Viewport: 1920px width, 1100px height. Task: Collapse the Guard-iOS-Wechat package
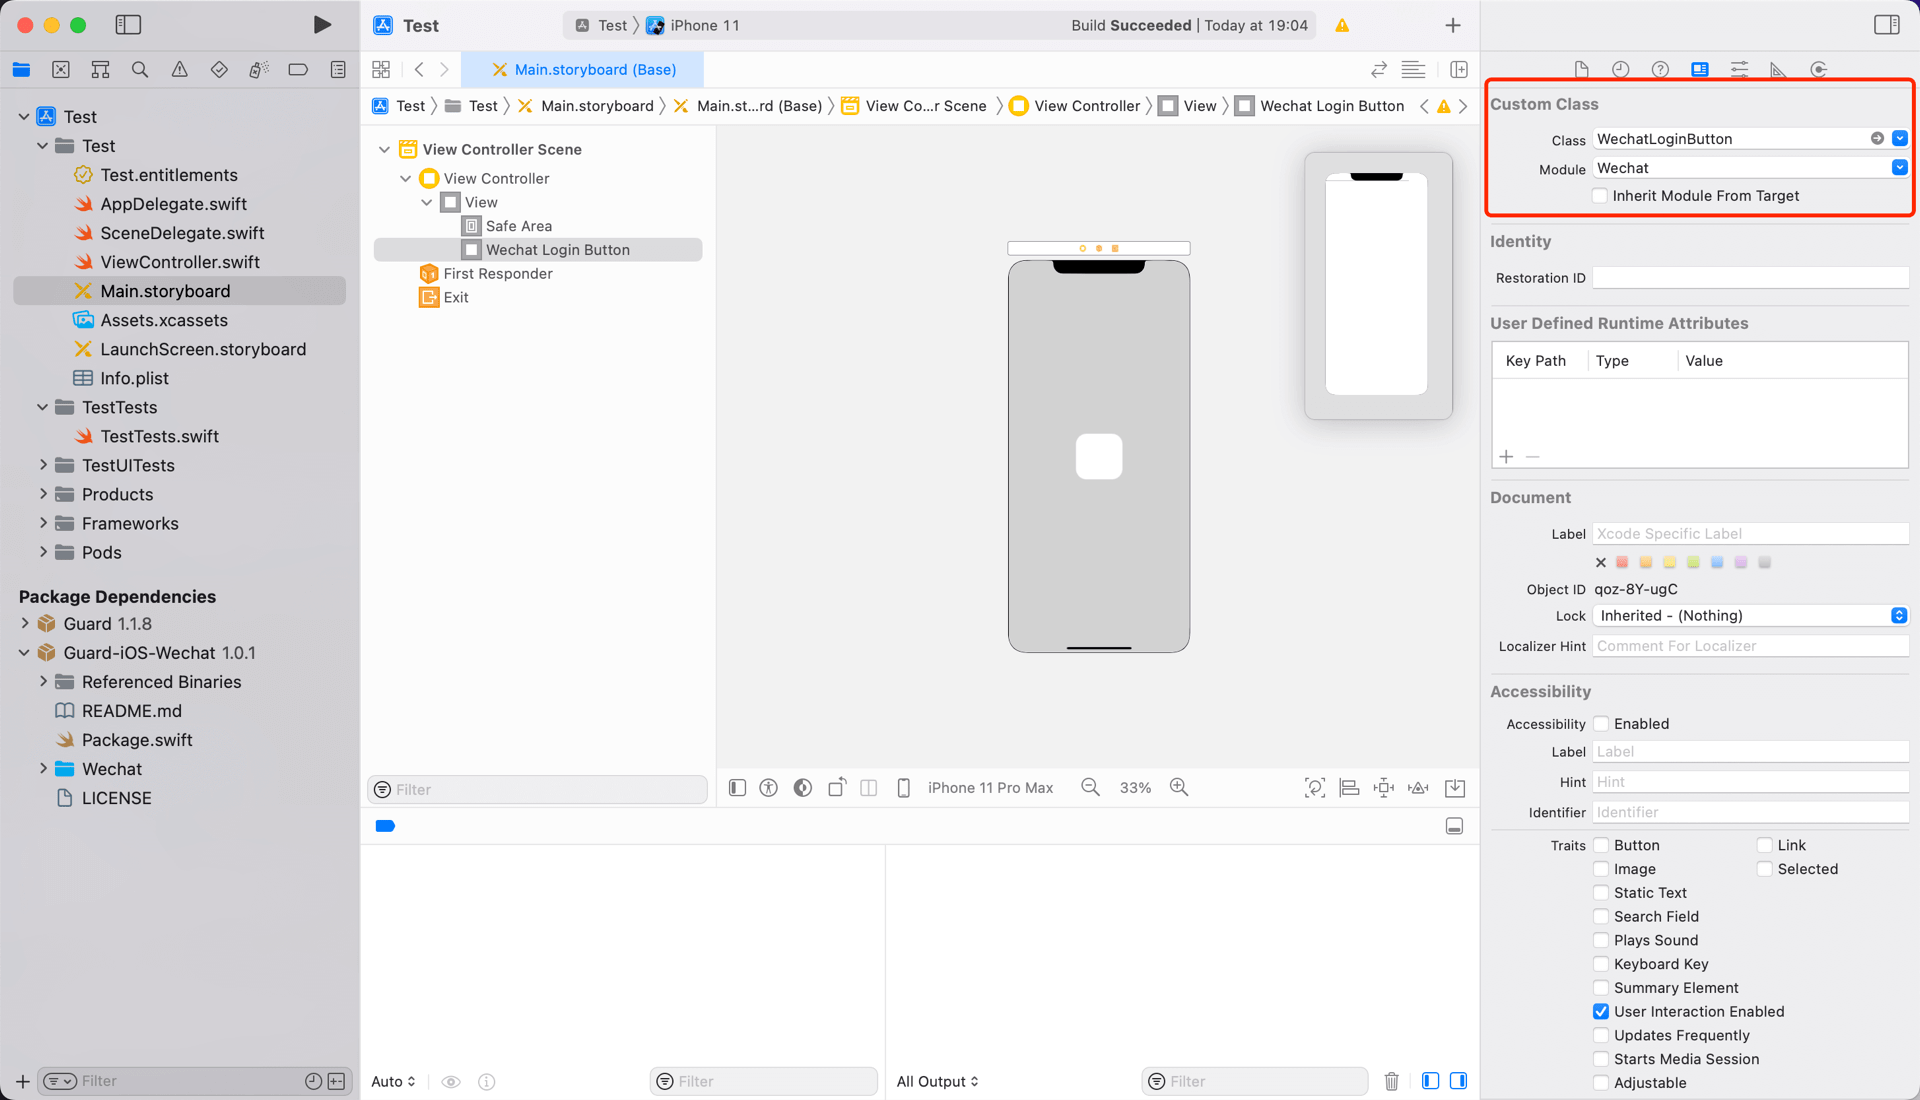pos(24,653)
